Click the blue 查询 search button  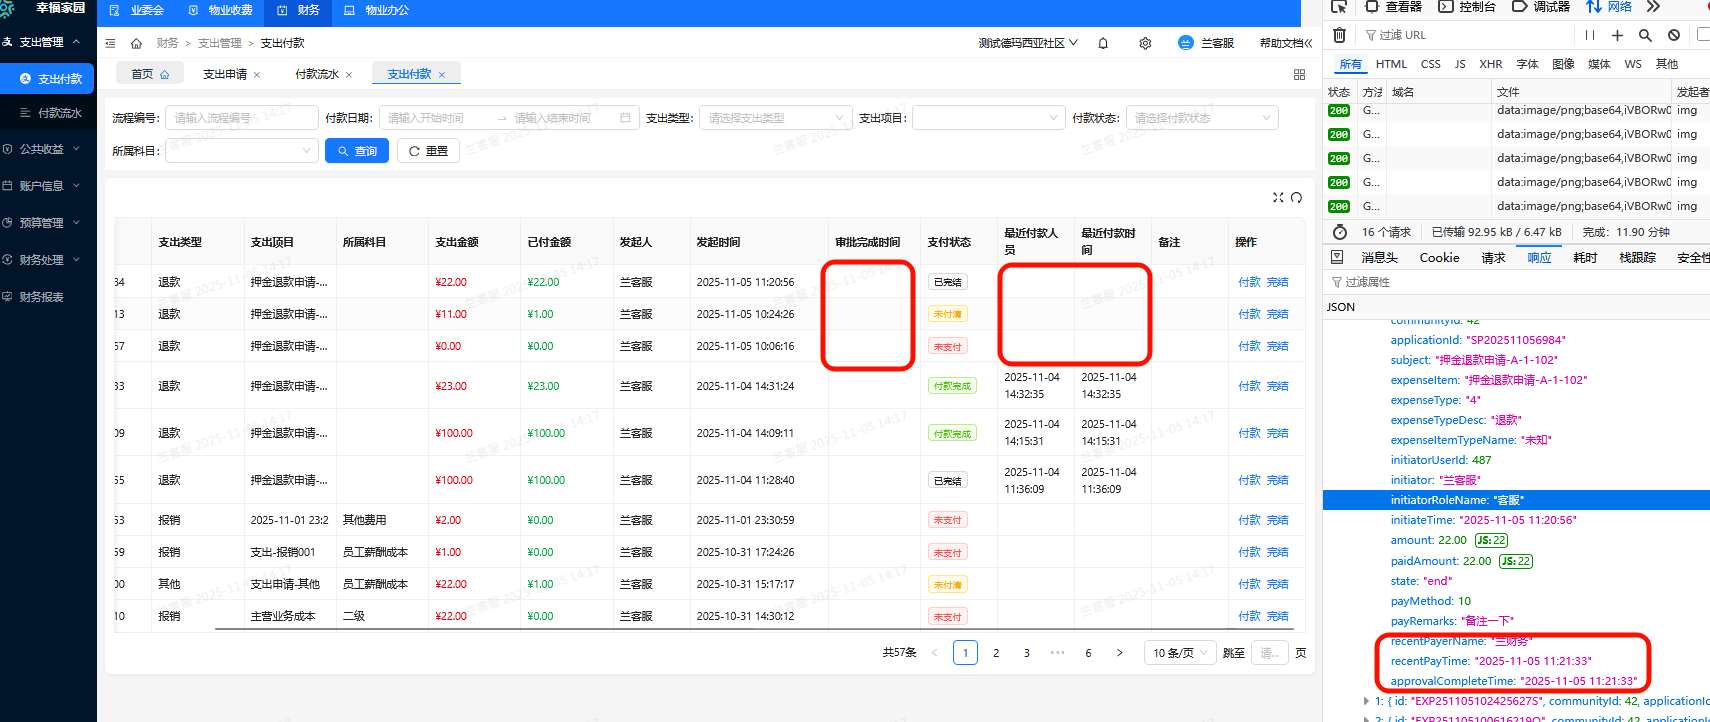pos(357,151)
